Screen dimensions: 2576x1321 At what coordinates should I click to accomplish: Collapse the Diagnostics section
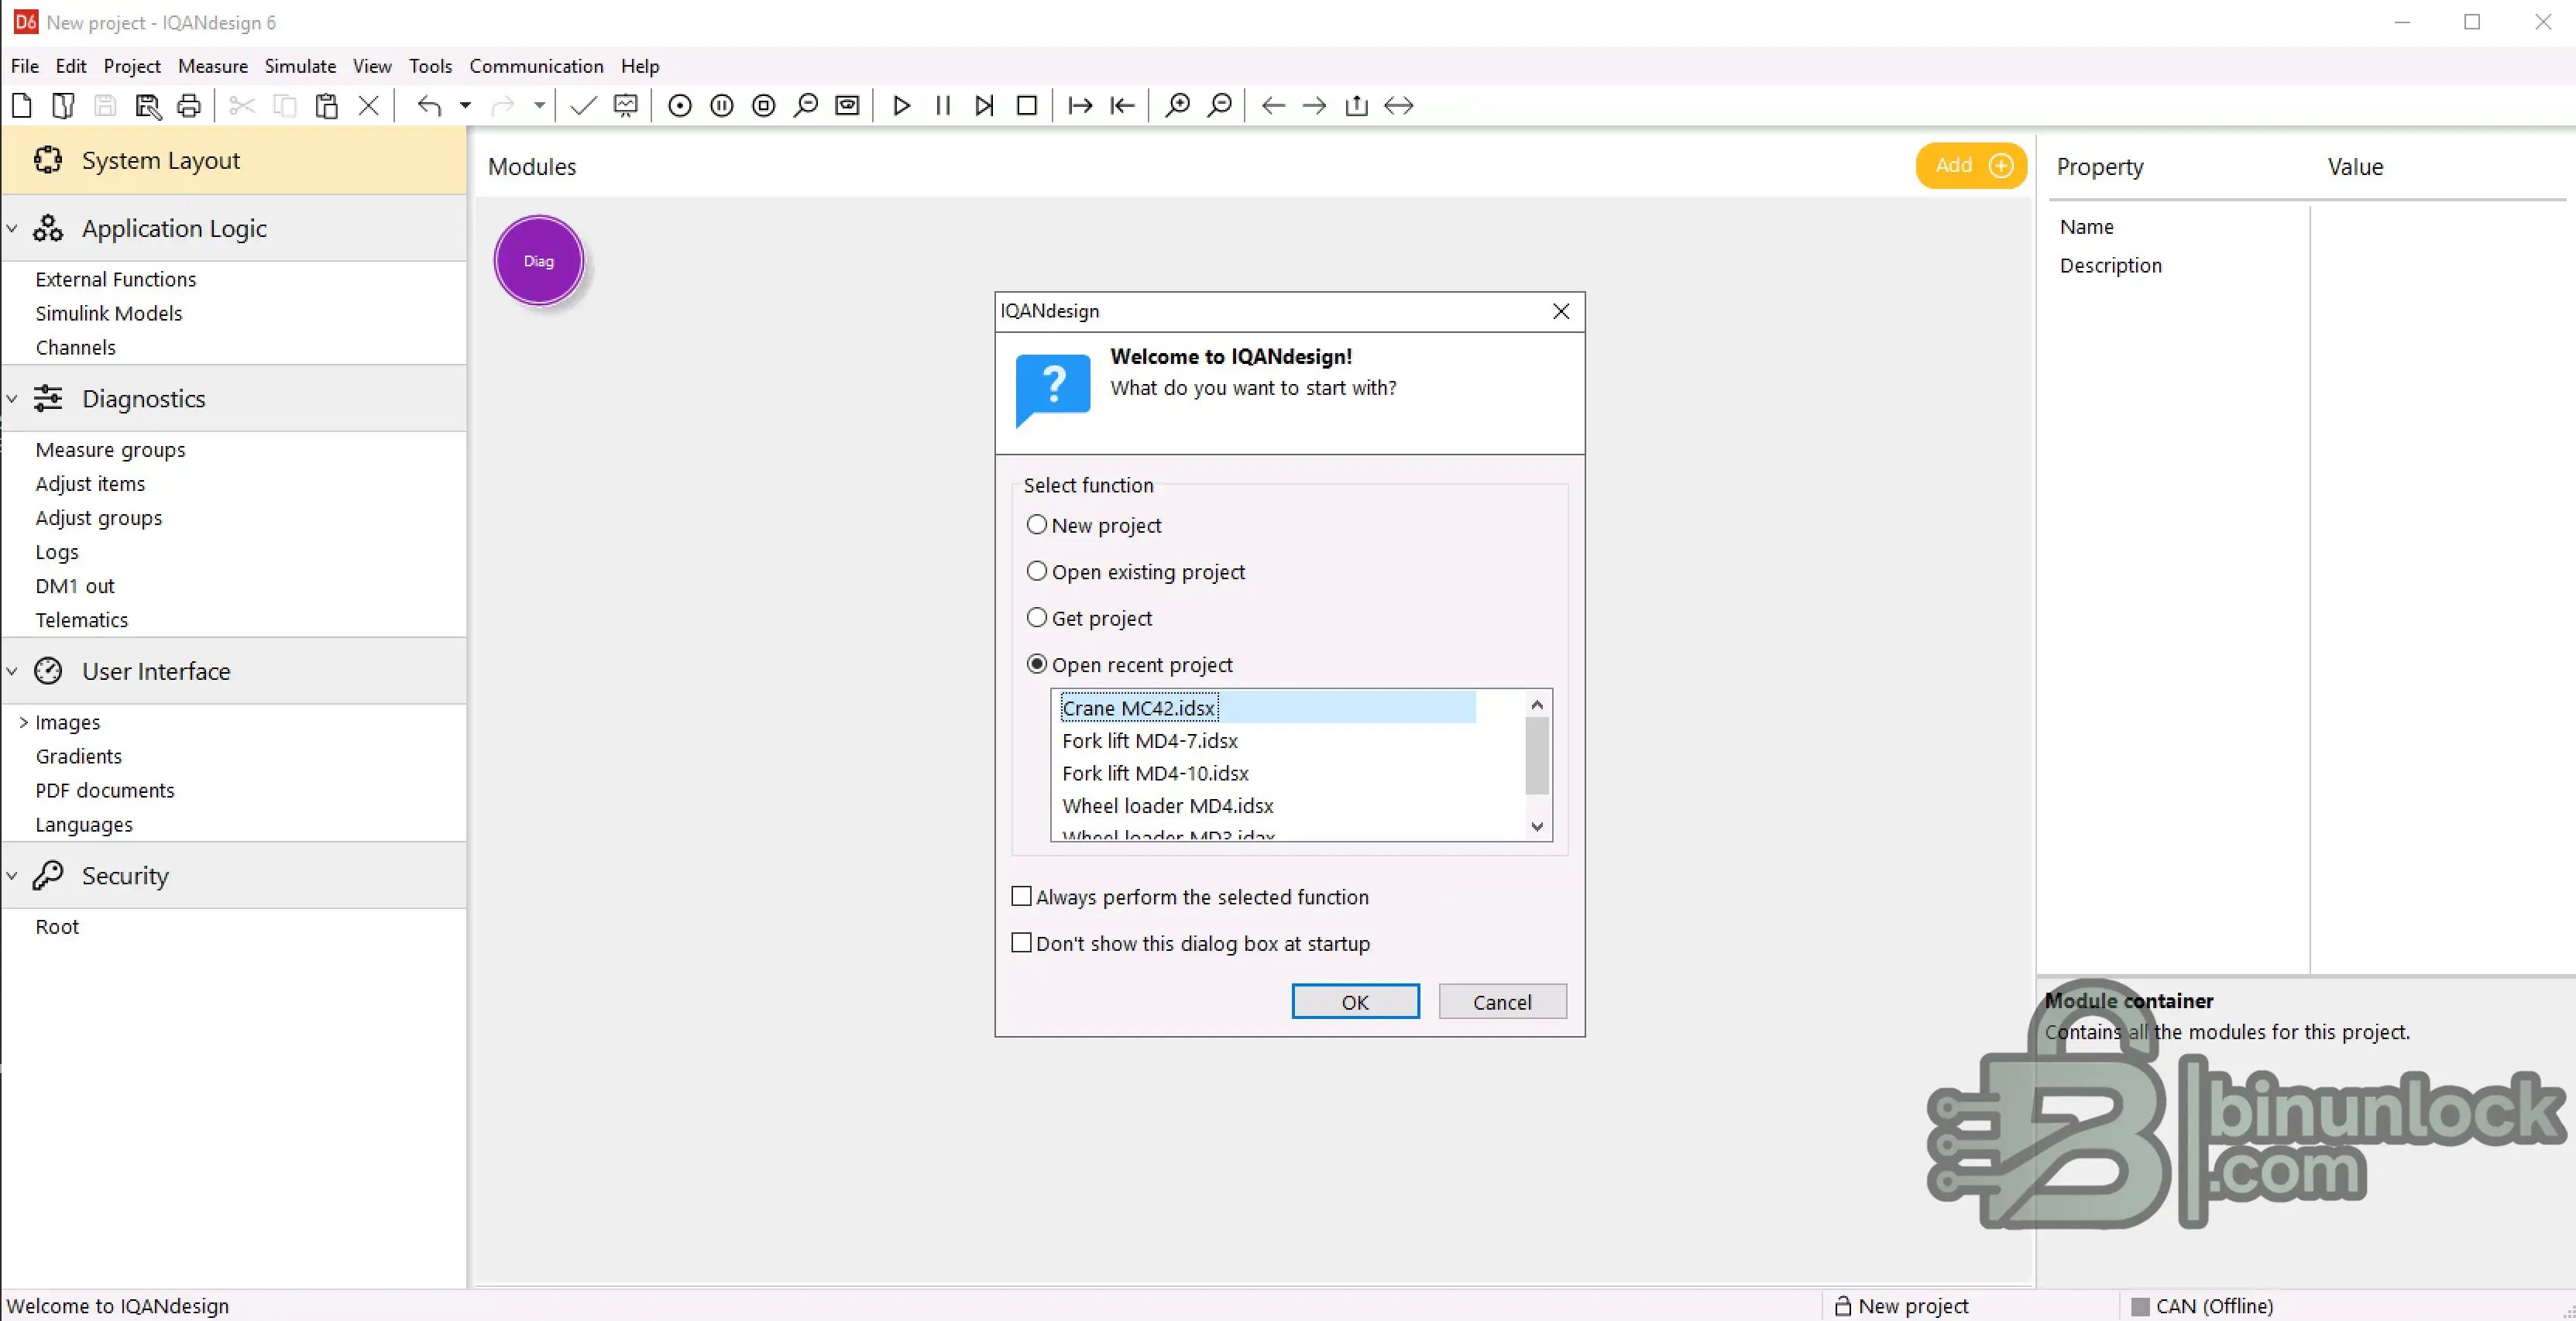click(12, 399)
